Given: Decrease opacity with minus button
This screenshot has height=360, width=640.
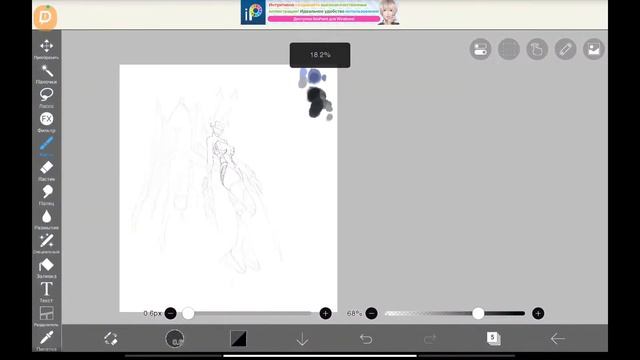Looking at the screenshot, I should [x=371, y=313].
